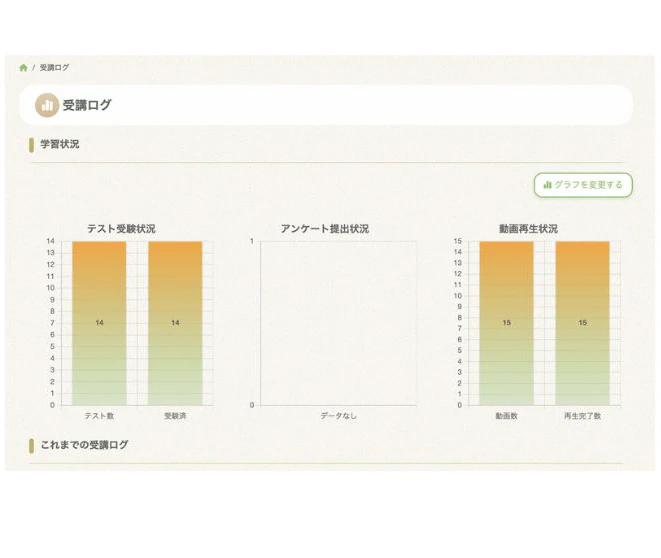Click the テスト受験状況 chart title

tap(121, 228)
